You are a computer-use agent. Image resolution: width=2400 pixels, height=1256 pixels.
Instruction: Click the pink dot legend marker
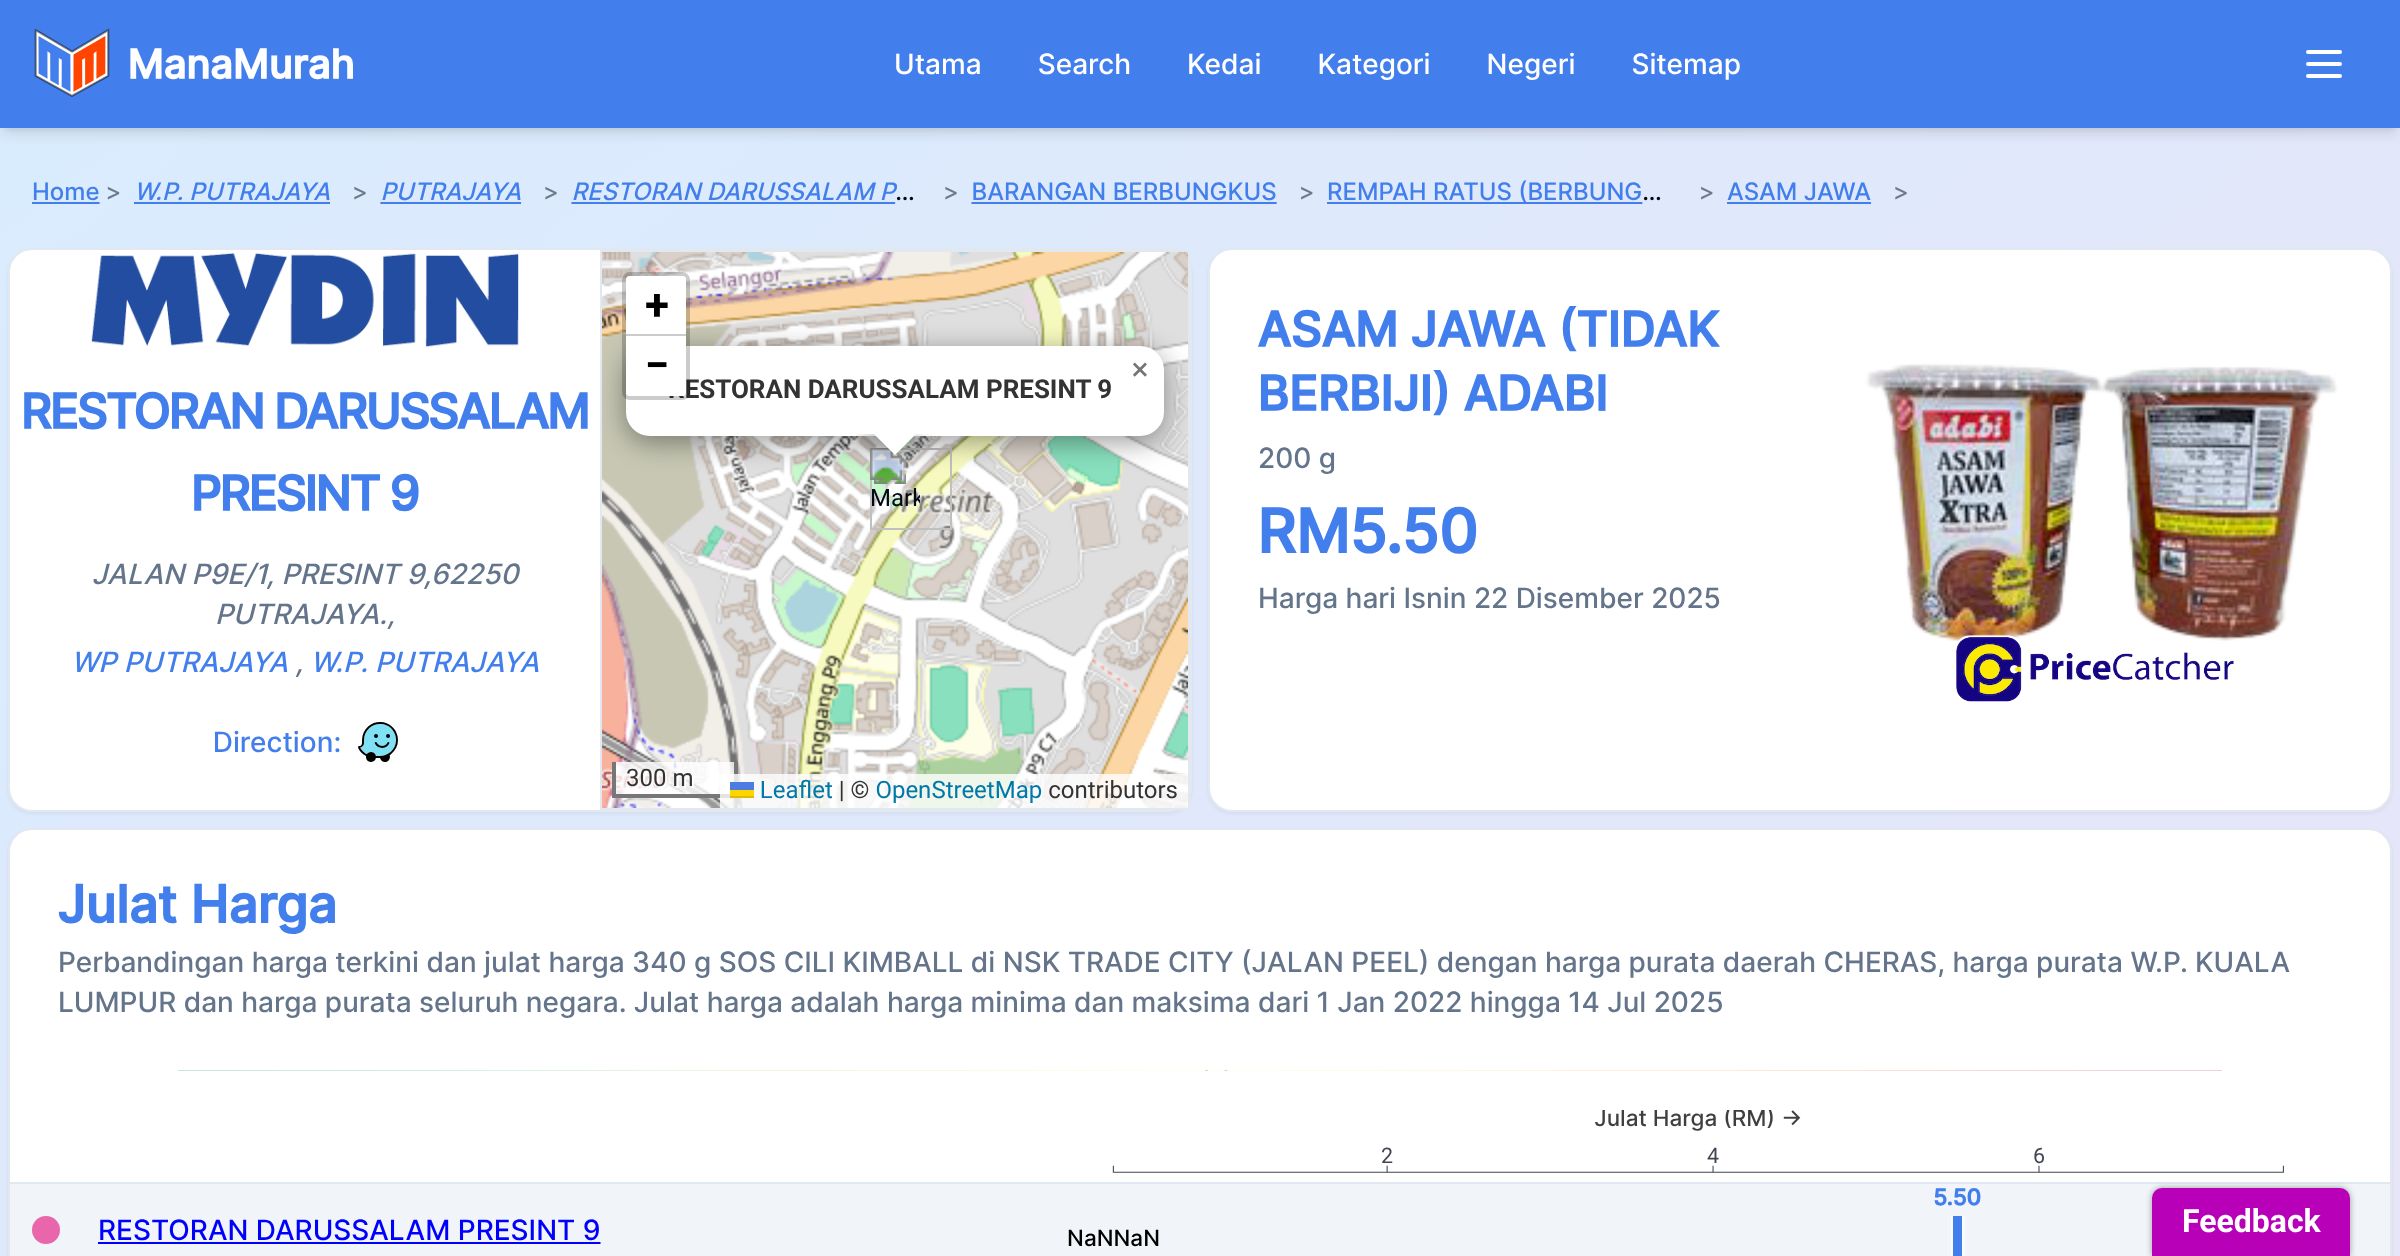pyautogui.click(x=46, y=1229)
